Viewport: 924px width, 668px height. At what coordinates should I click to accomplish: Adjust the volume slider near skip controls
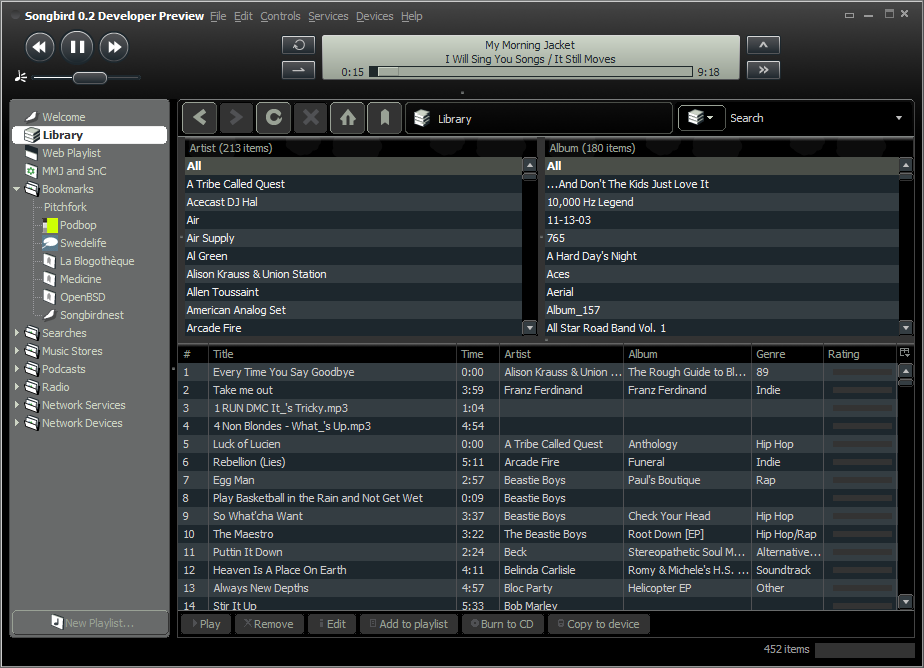click(90, 77)
